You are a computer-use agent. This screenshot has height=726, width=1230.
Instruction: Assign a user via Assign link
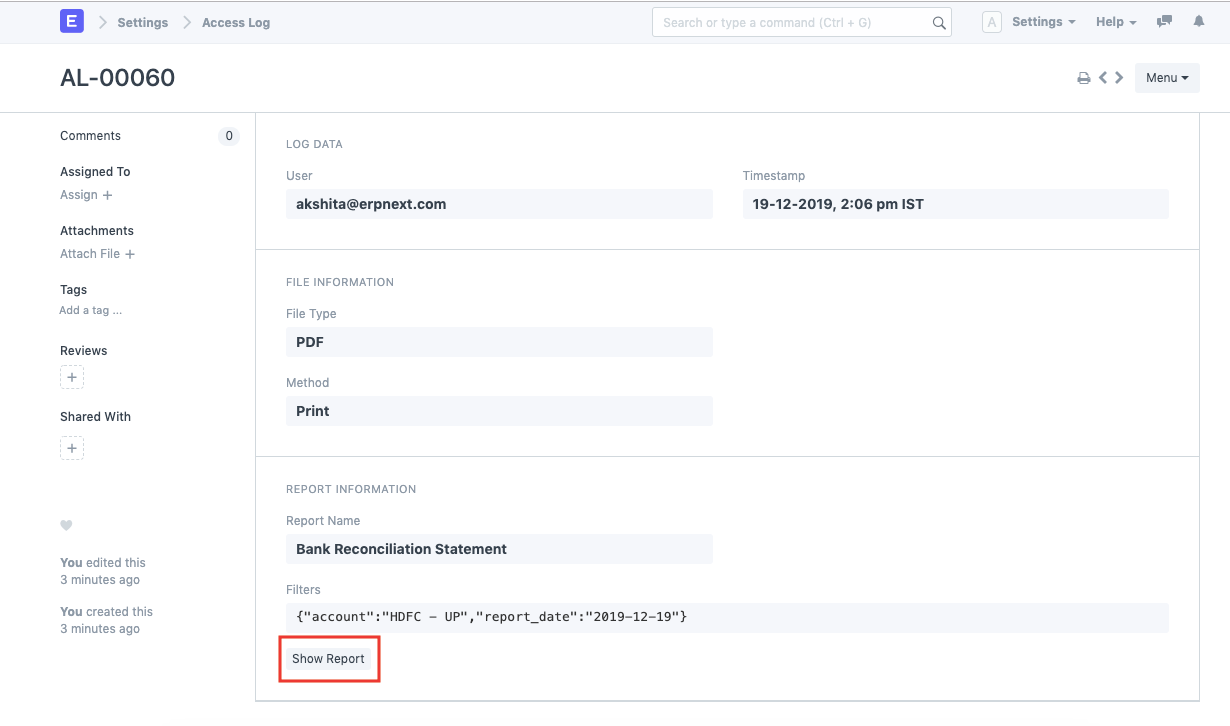coord(80,194)
